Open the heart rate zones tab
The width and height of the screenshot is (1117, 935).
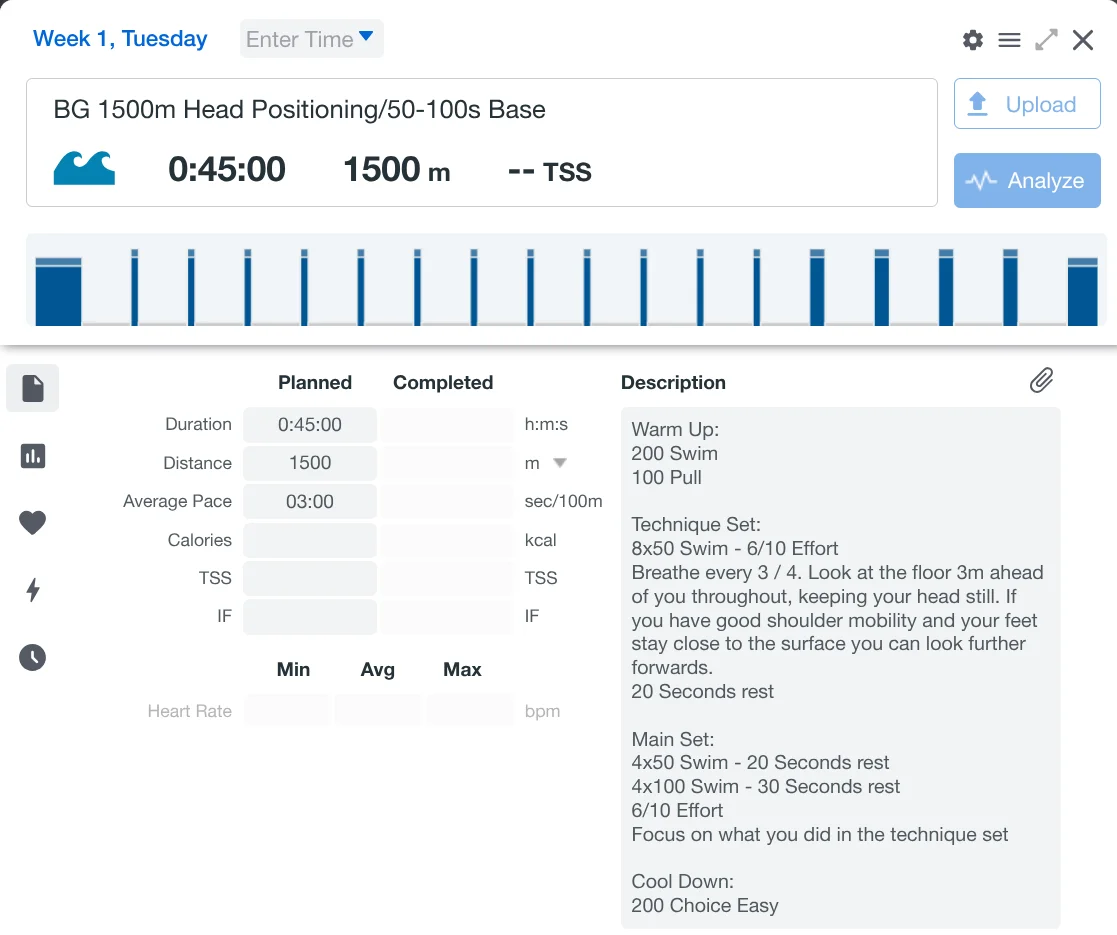click(x=33, y=522)
